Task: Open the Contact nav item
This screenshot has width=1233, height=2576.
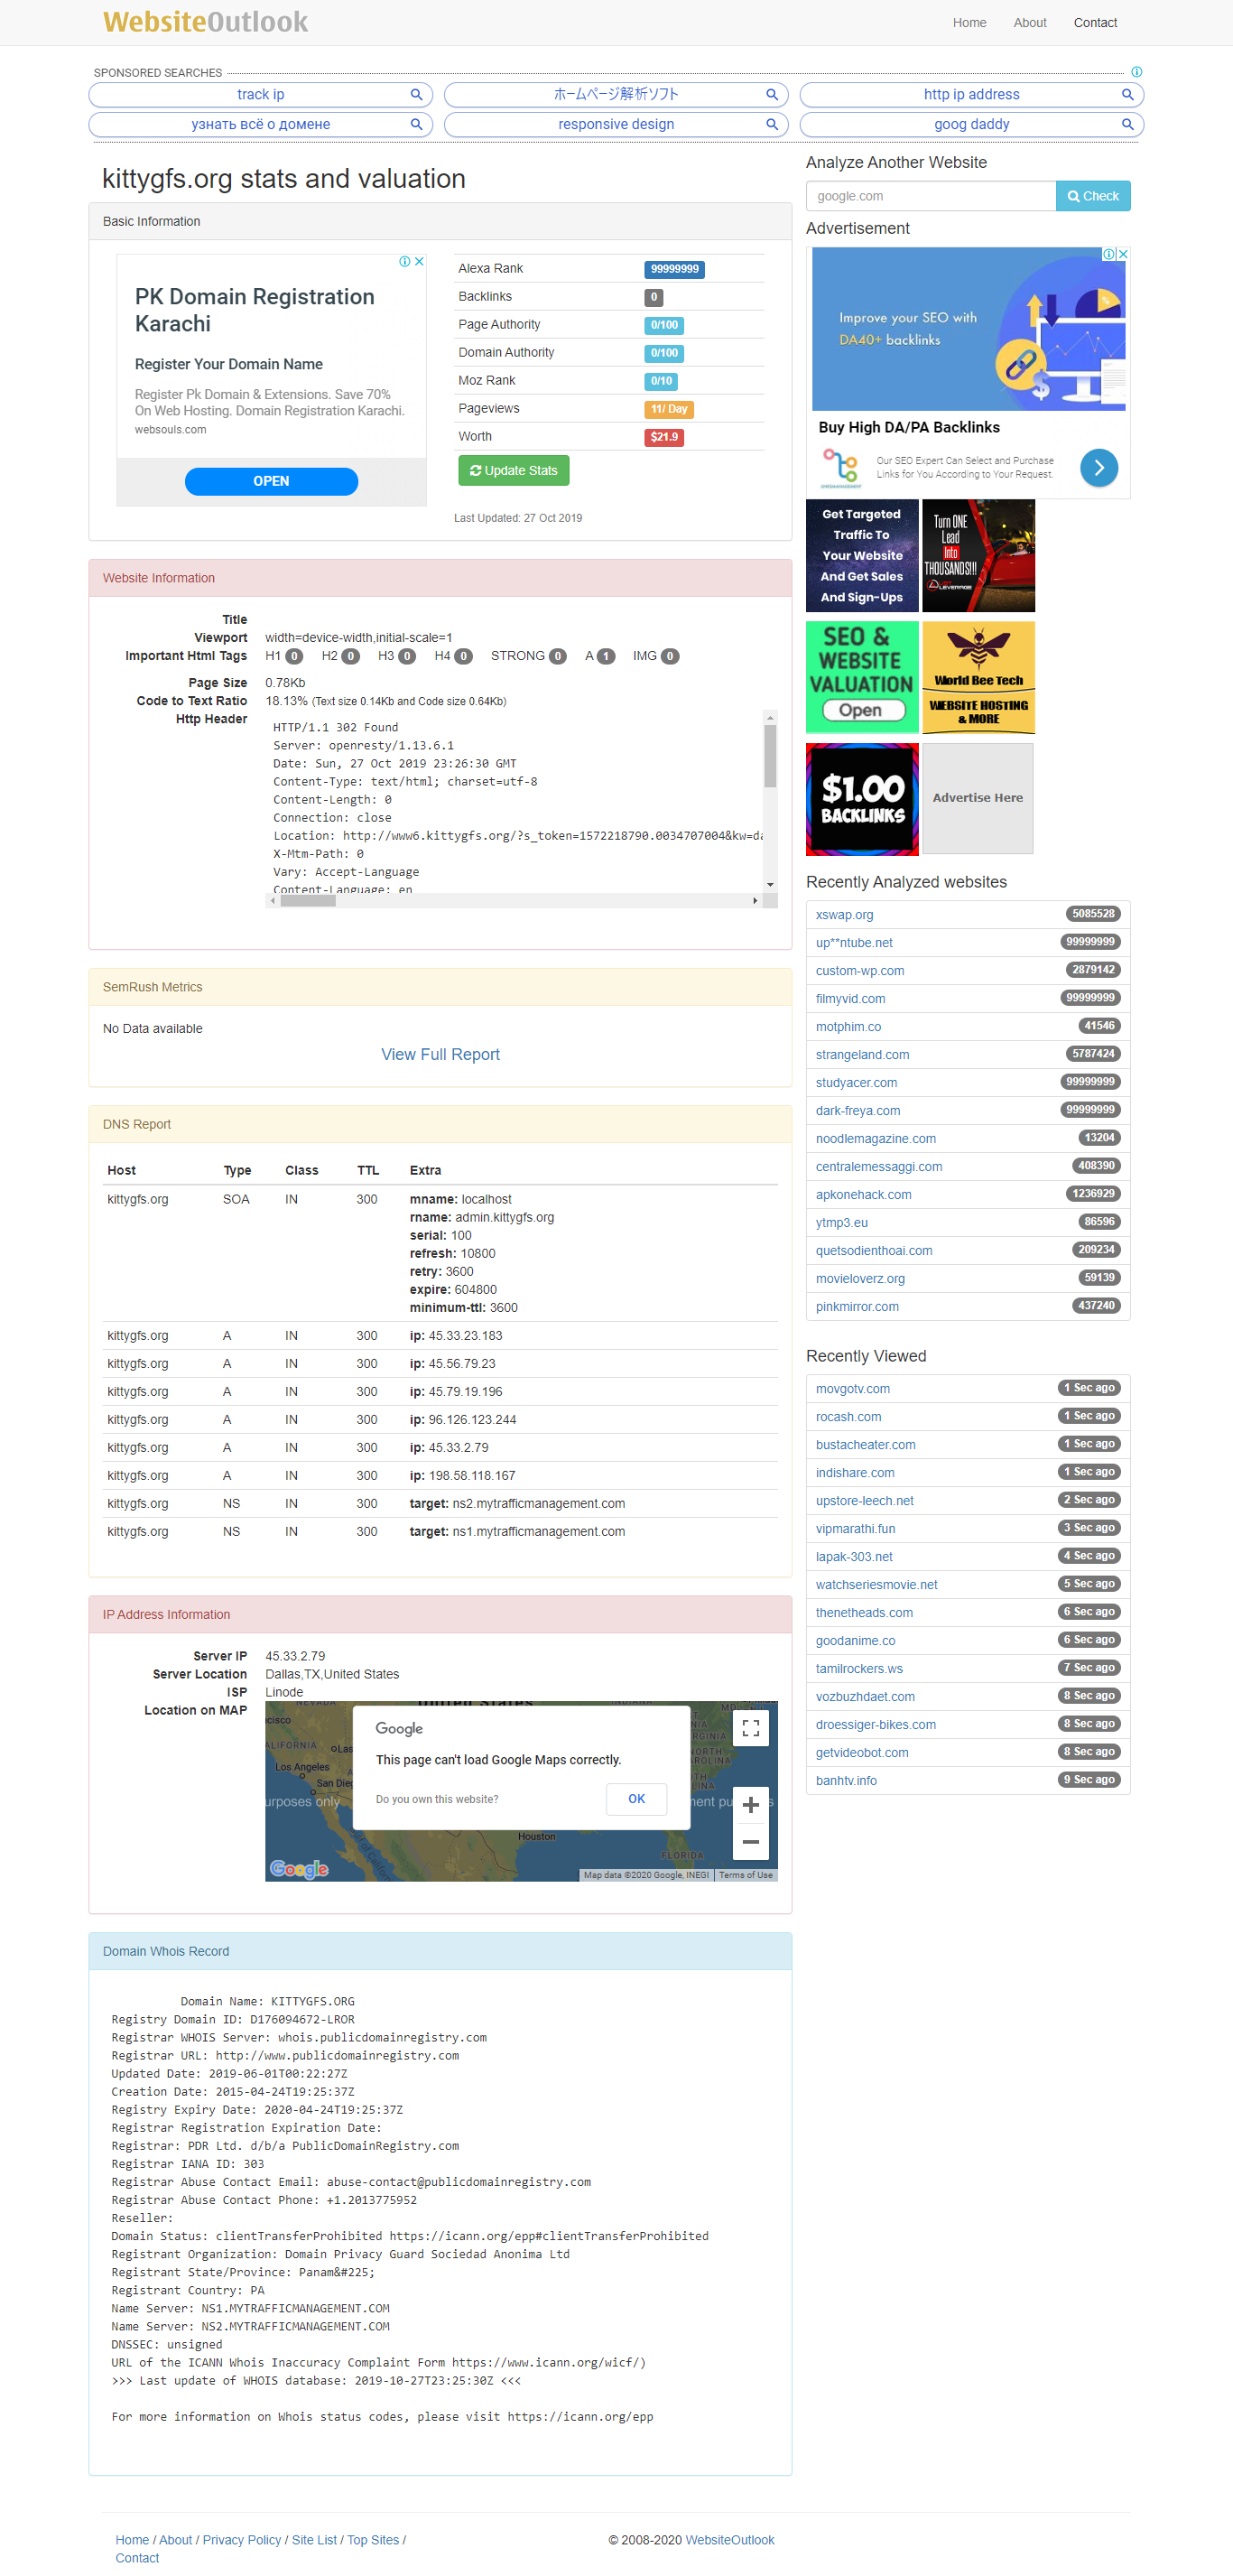Action: [x=1095, y=23]
